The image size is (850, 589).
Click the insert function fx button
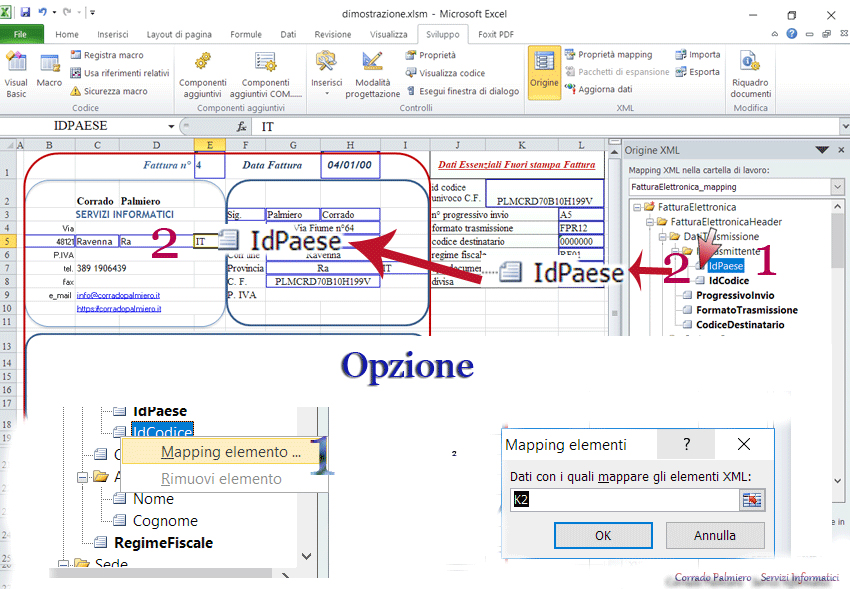click(242, 126)
